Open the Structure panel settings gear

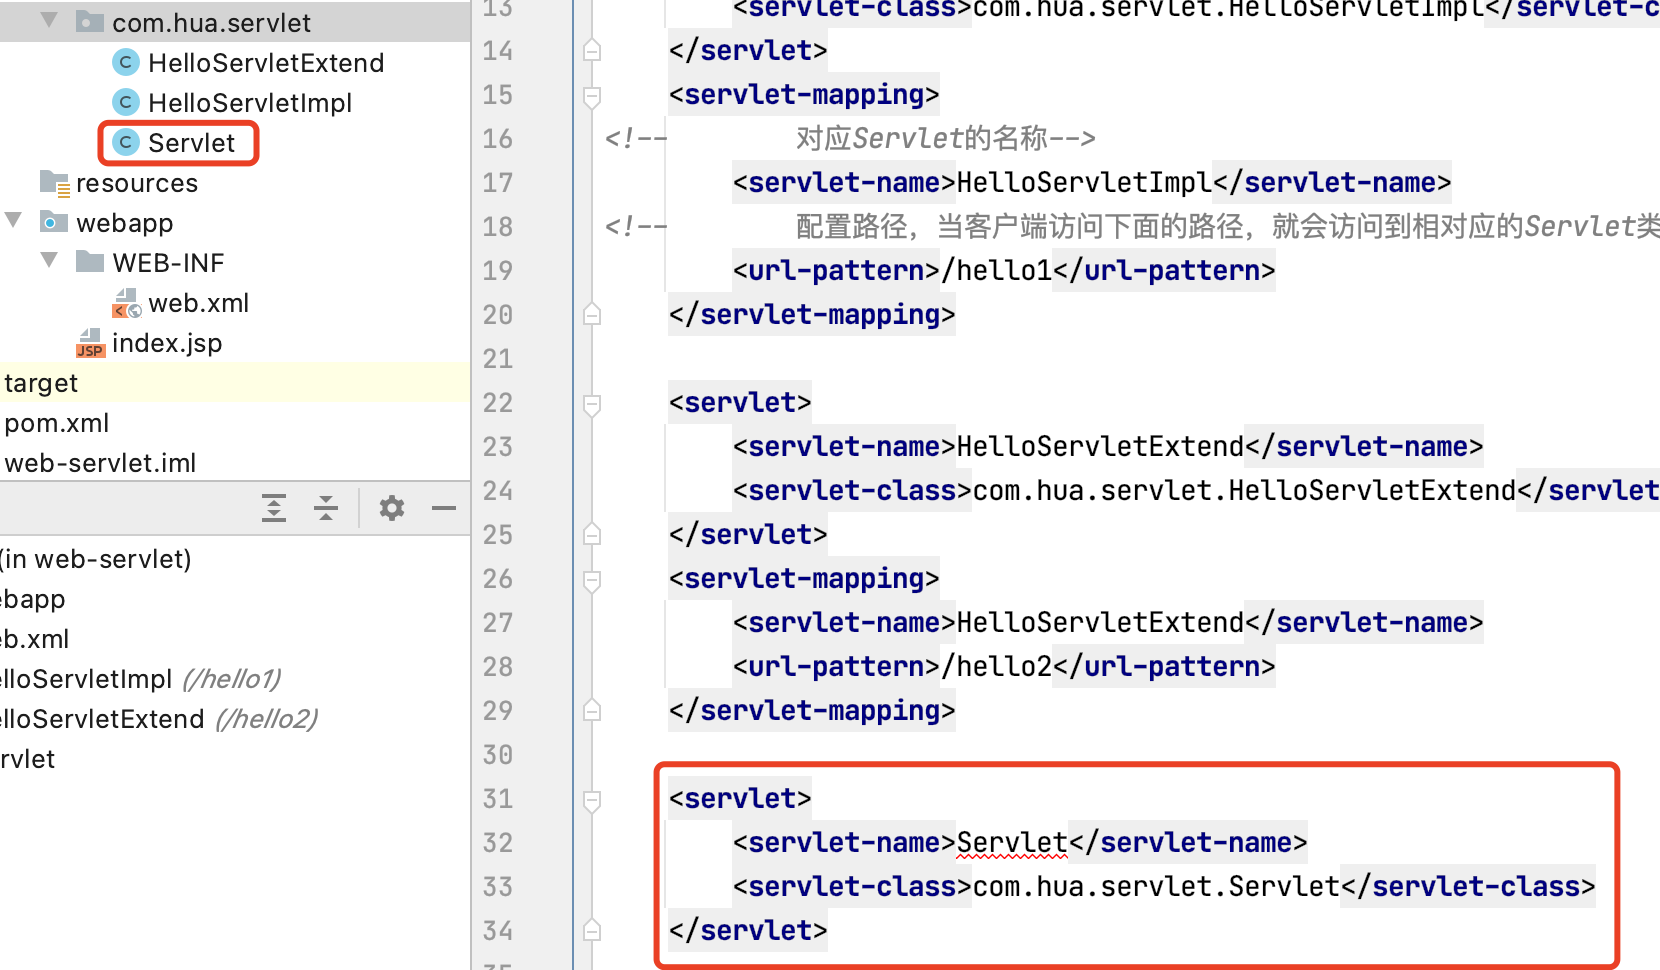coord(390,508)
